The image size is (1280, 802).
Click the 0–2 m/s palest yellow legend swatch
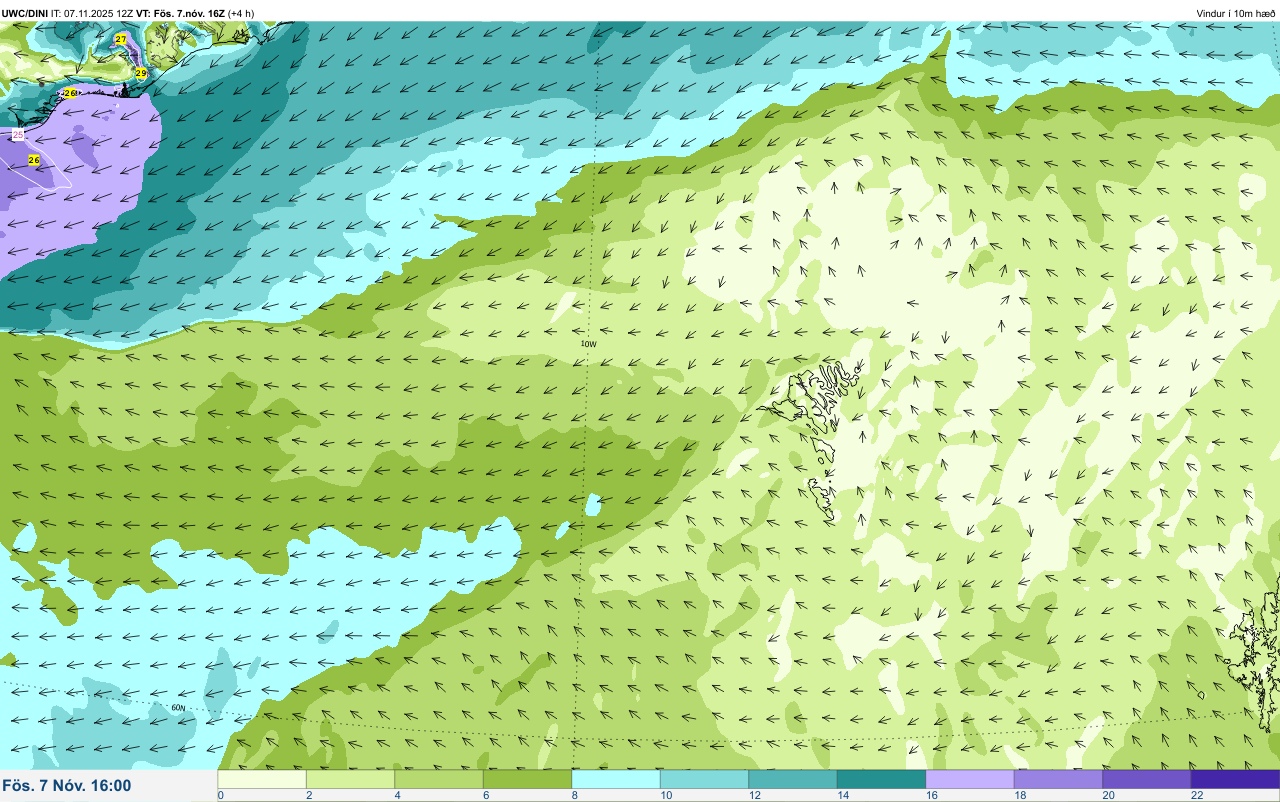coord(262,779)
